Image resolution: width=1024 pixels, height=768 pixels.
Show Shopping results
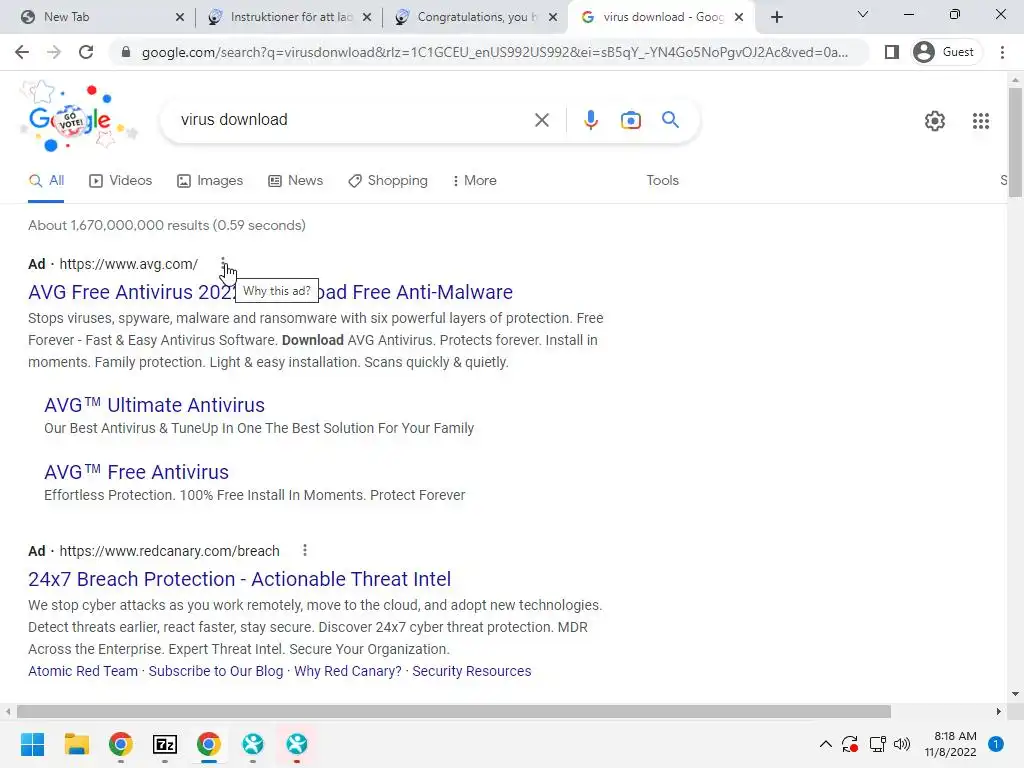click(388, 181)
